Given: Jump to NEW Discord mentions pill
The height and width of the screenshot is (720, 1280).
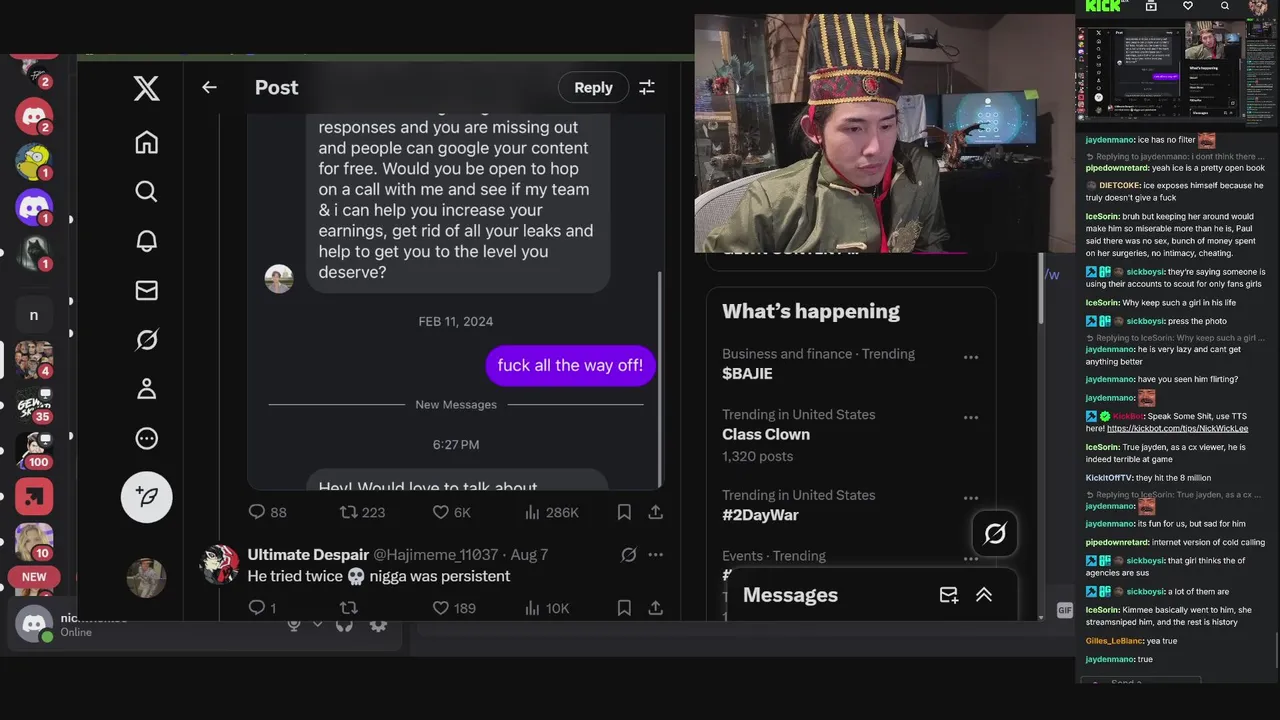Looking at the screenshot, I should tap(34, 577).
